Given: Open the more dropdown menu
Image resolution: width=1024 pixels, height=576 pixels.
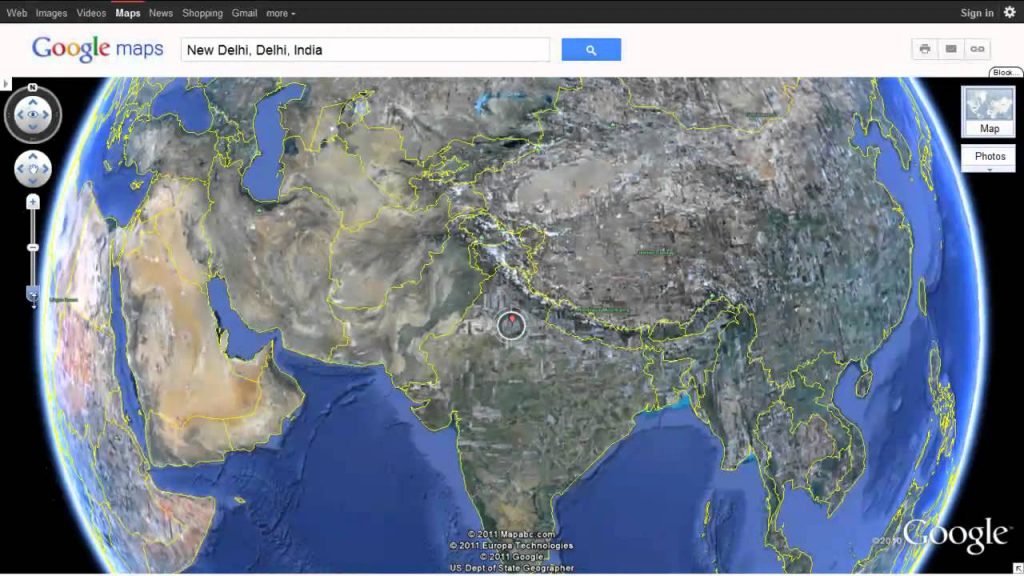Looking at the screenshot, I should tap(281, 13).
